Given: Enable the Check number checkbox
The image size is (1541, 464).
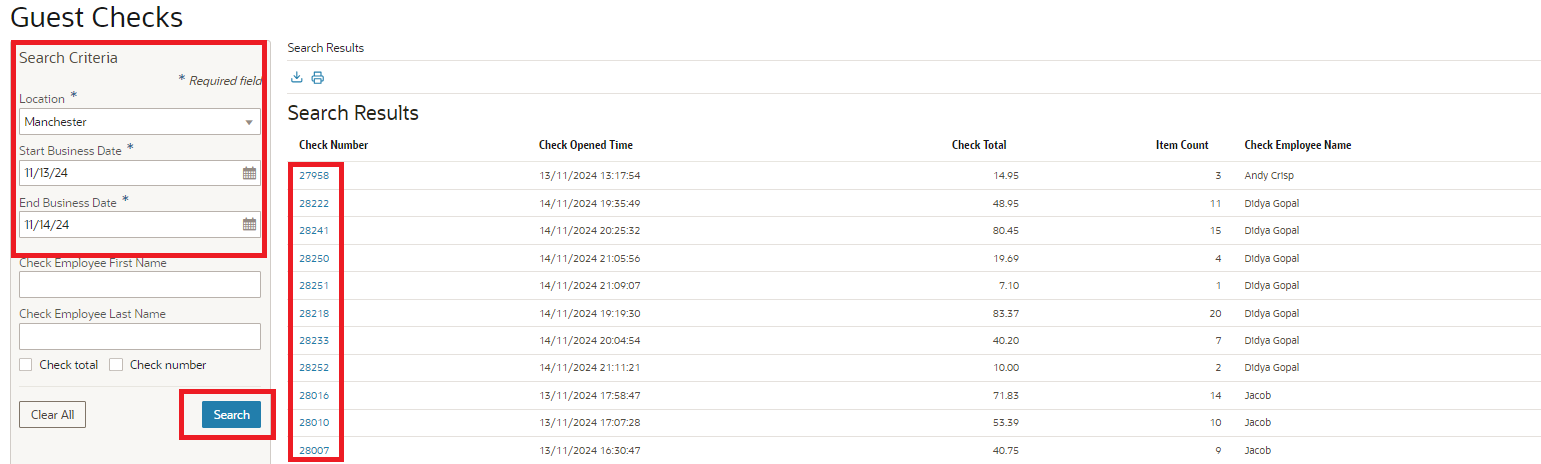Looking at the screenshot, I should point(116,365).
